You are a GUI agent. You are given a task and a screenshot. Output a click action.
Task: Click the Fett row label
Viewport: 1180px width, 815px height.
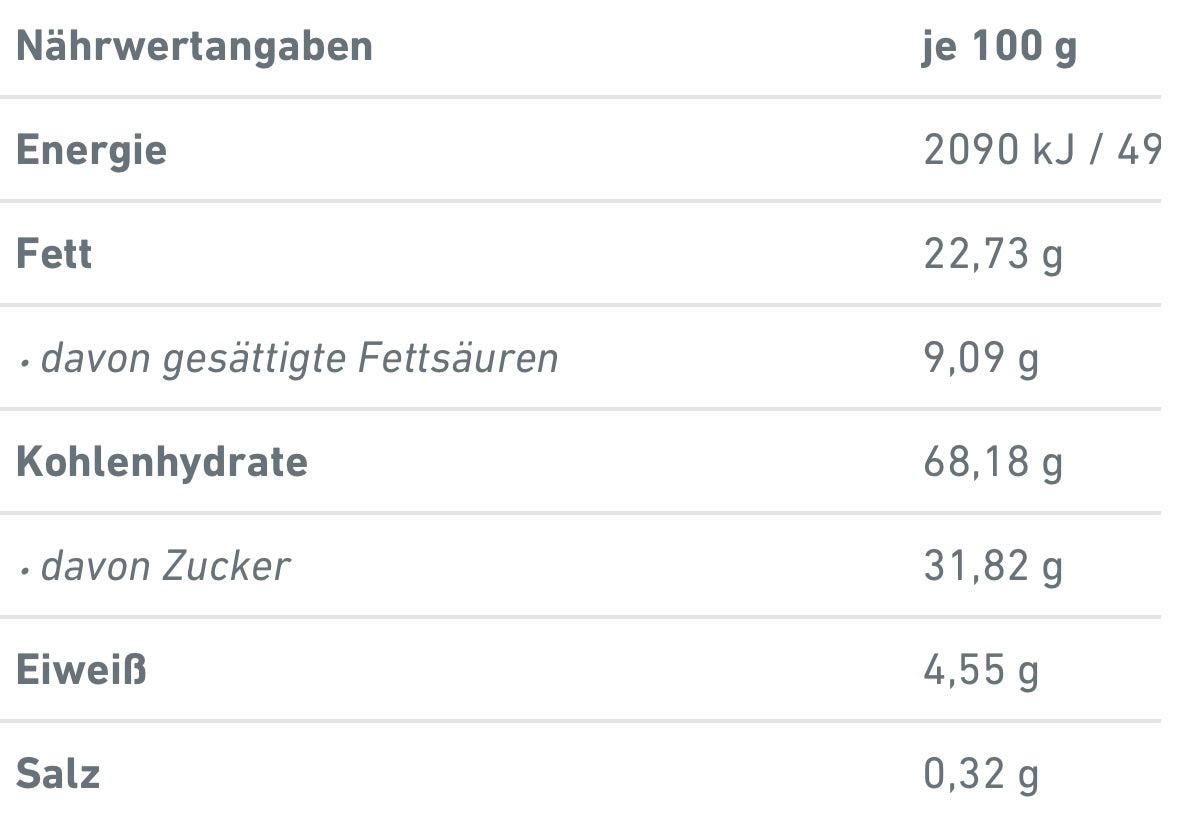pyautogui.click(x=54, y=254)
